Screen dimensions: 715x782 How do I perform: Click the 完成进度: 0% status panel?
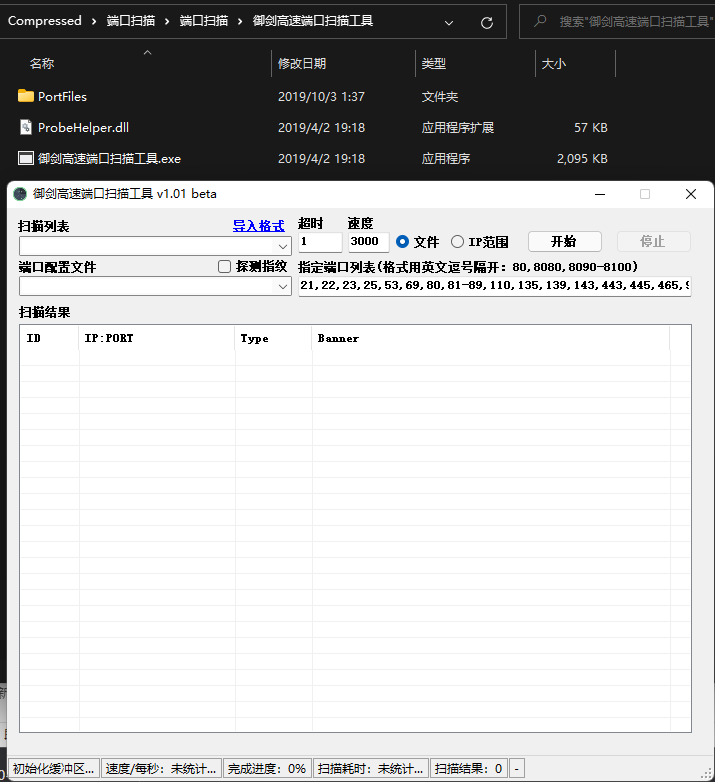[267, 769]
